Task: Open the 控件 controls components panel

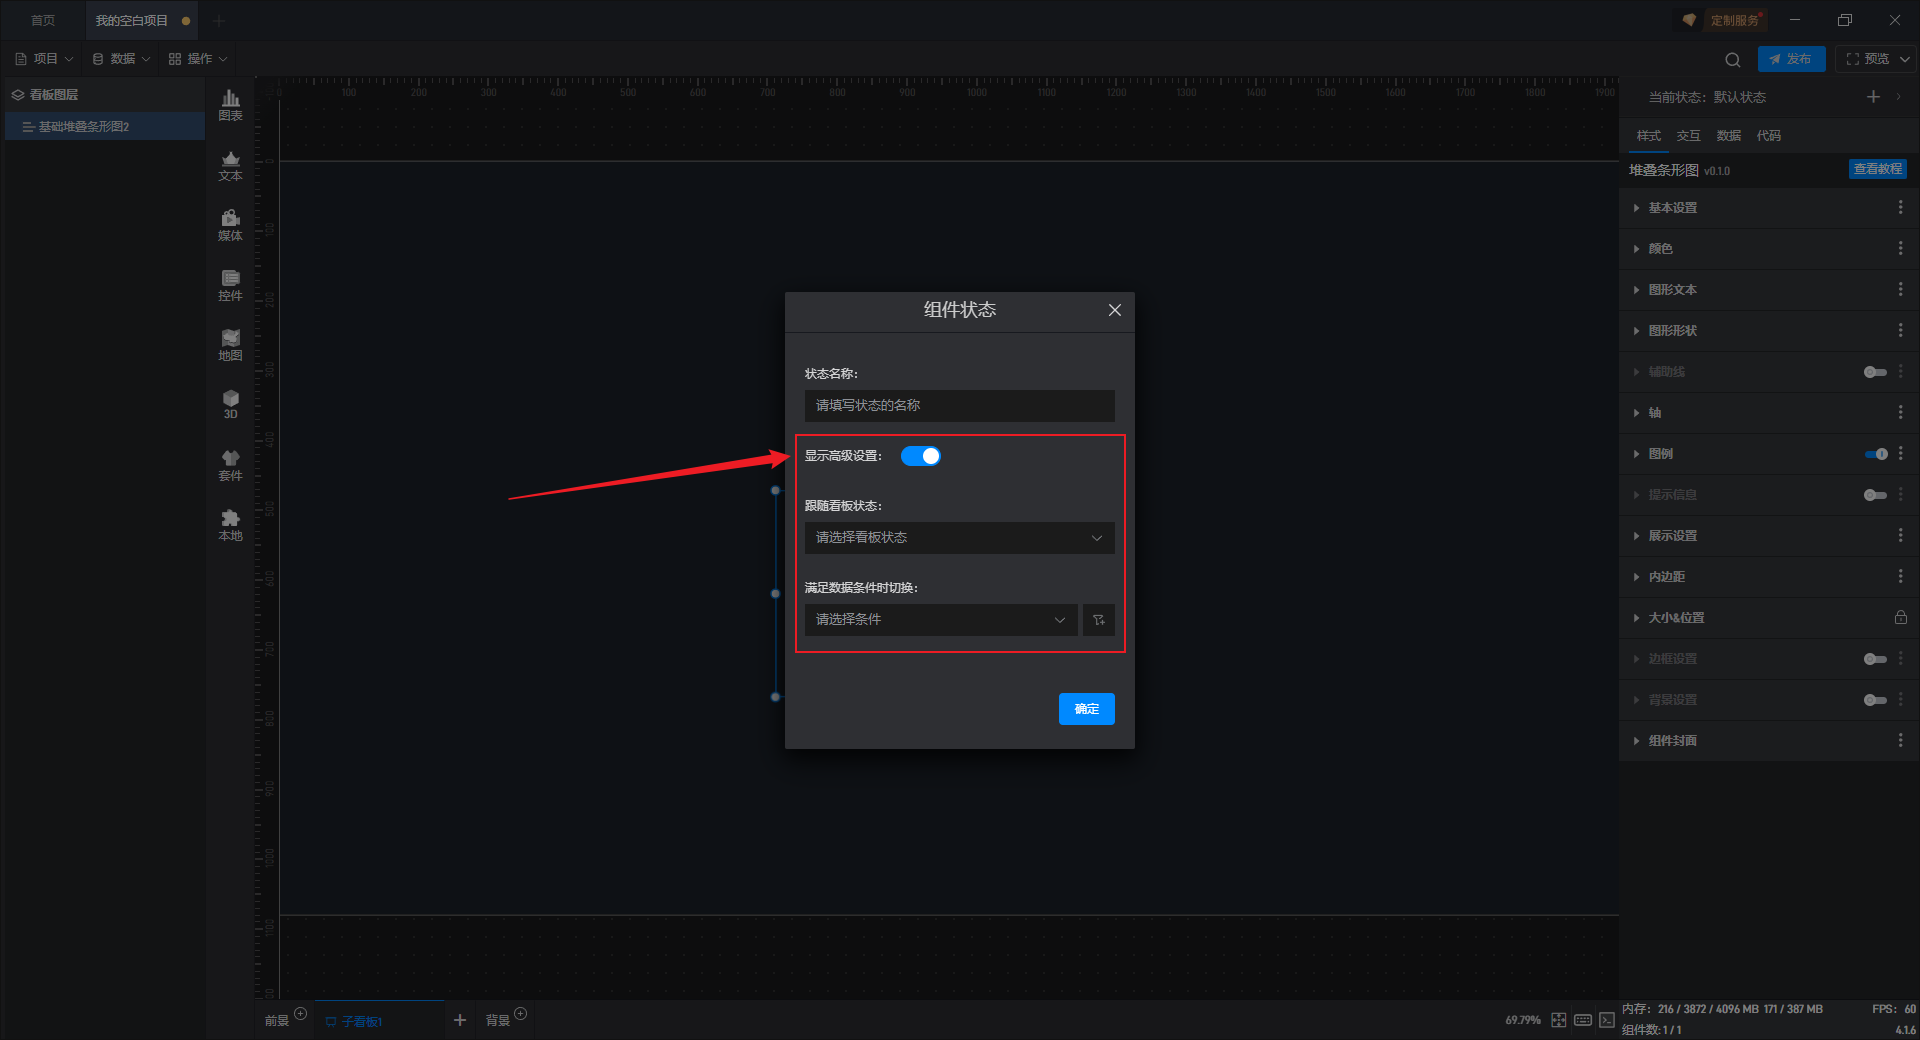Action: [x=230, y=285]
